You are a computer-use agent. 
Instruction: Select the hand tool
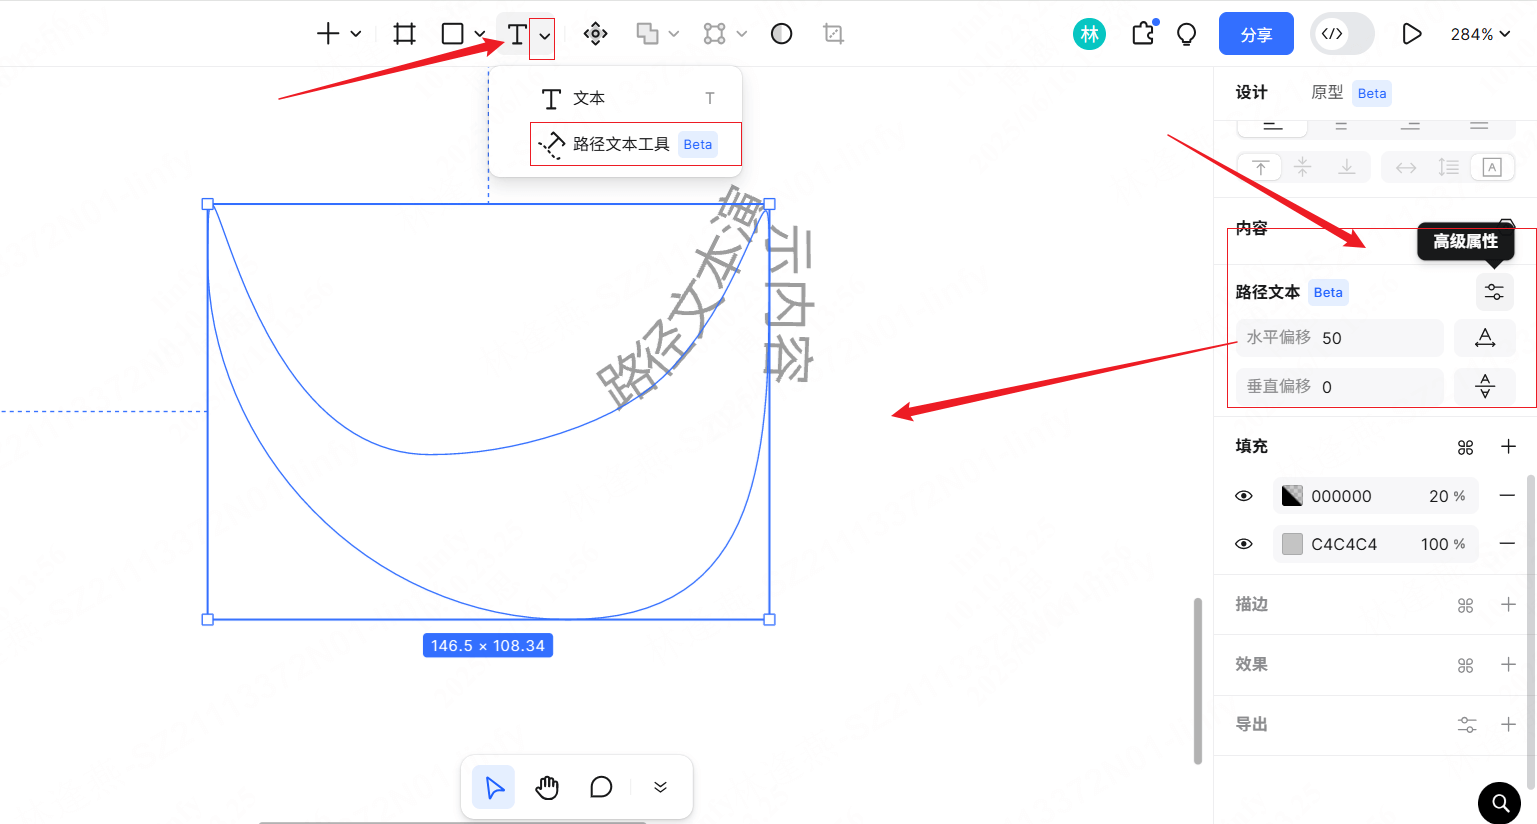(547, 787)
